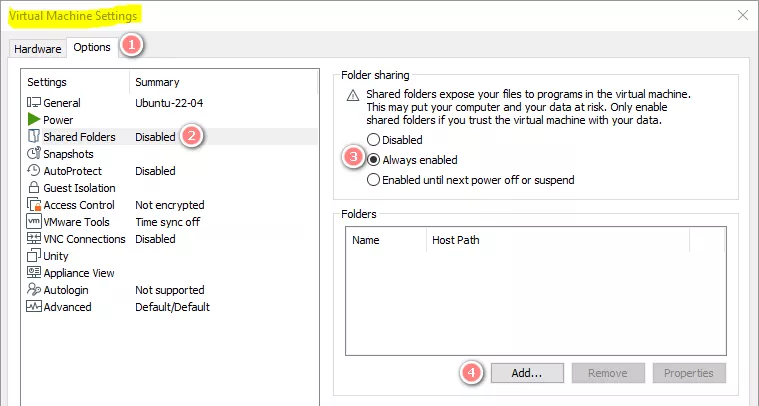Viewport: 759px width, 406px height.
Task: Switch to the Options tab
Action: click(x=92, y=47)
